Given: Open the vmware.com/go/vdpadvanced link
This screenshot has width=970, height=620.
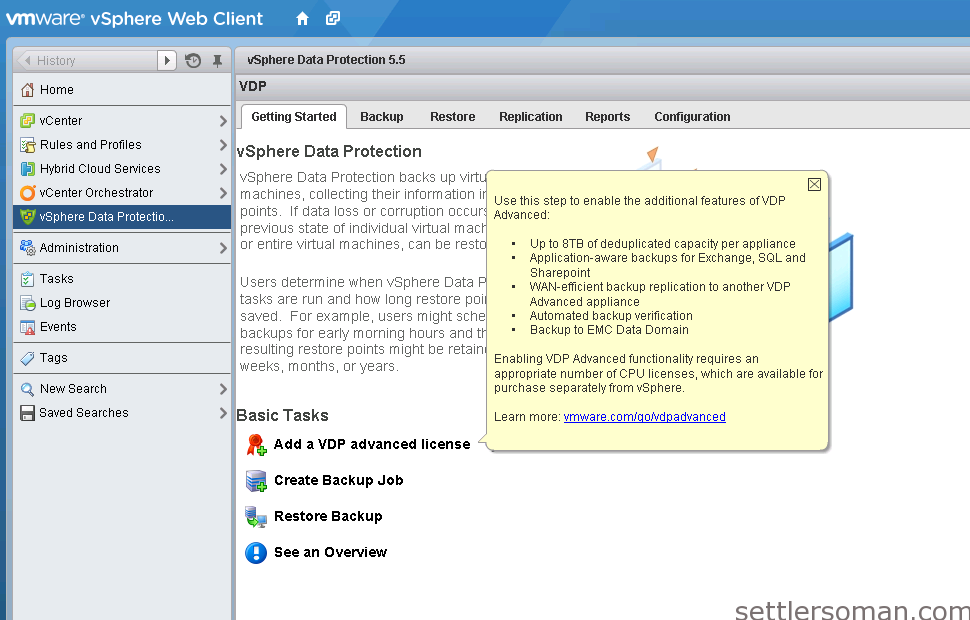Looking at the screenshot, I should (645, 417).
